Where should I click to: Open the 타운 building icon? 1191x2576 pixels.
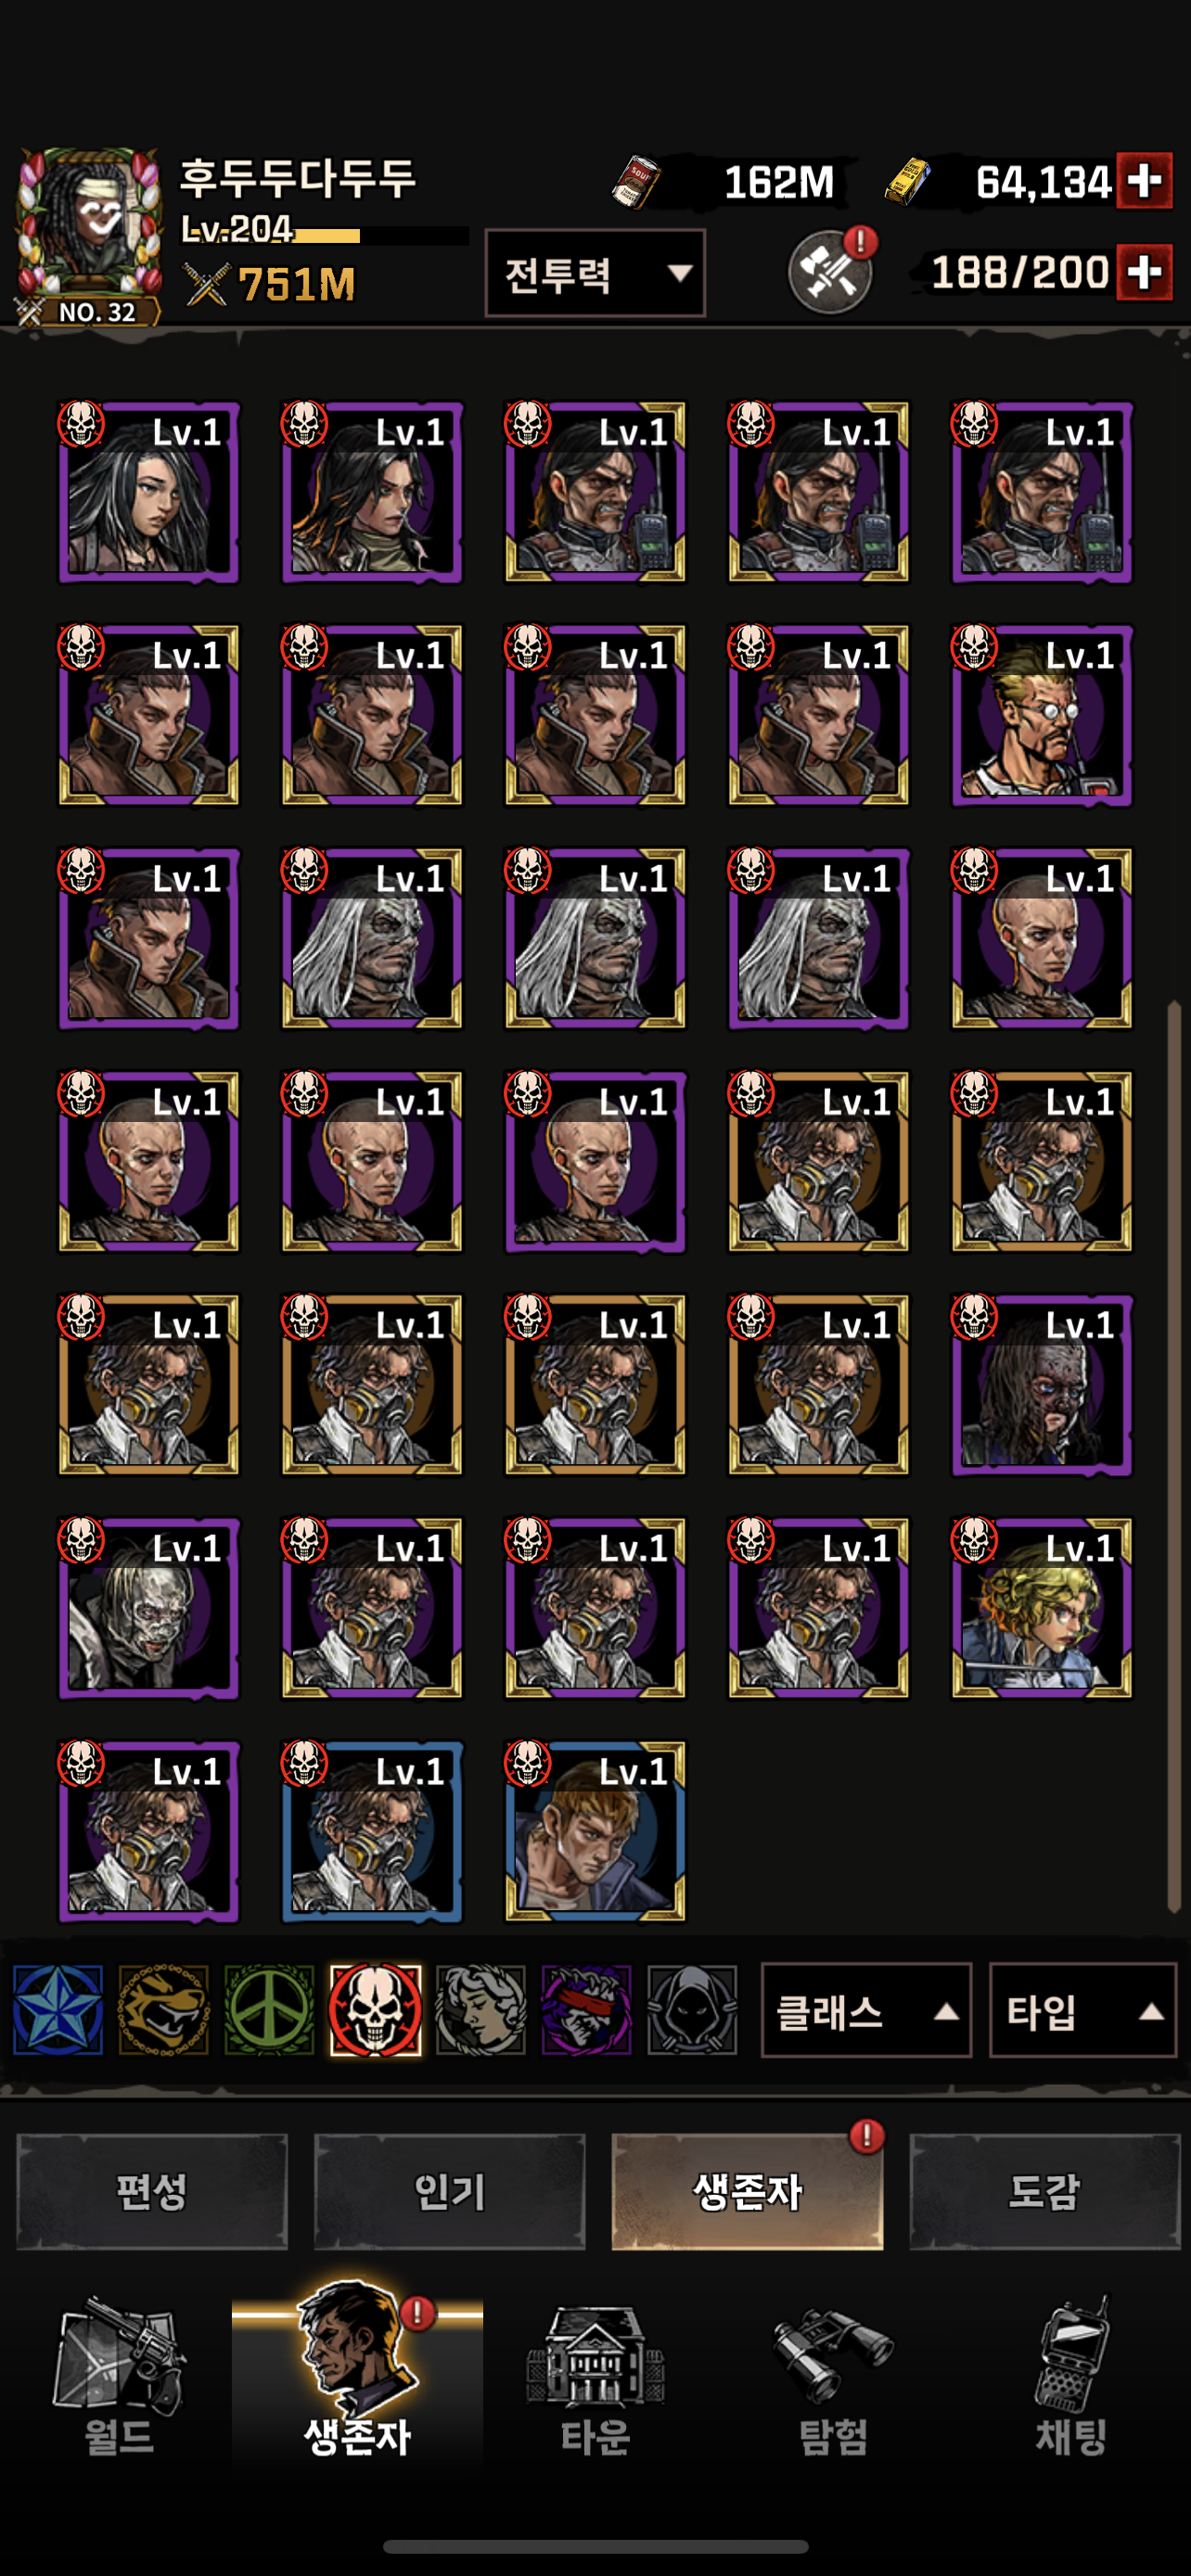[x=596, y=2378]
